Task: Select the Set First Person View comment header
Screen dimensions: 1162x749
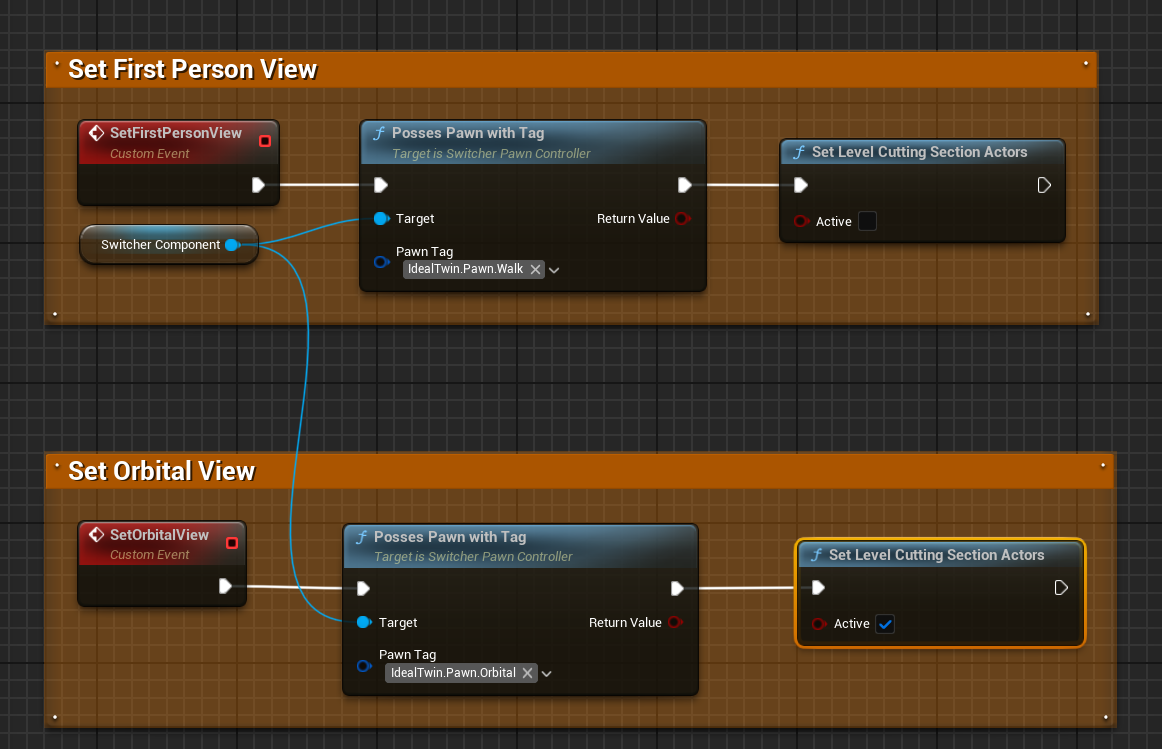Action: pos(192,69)
